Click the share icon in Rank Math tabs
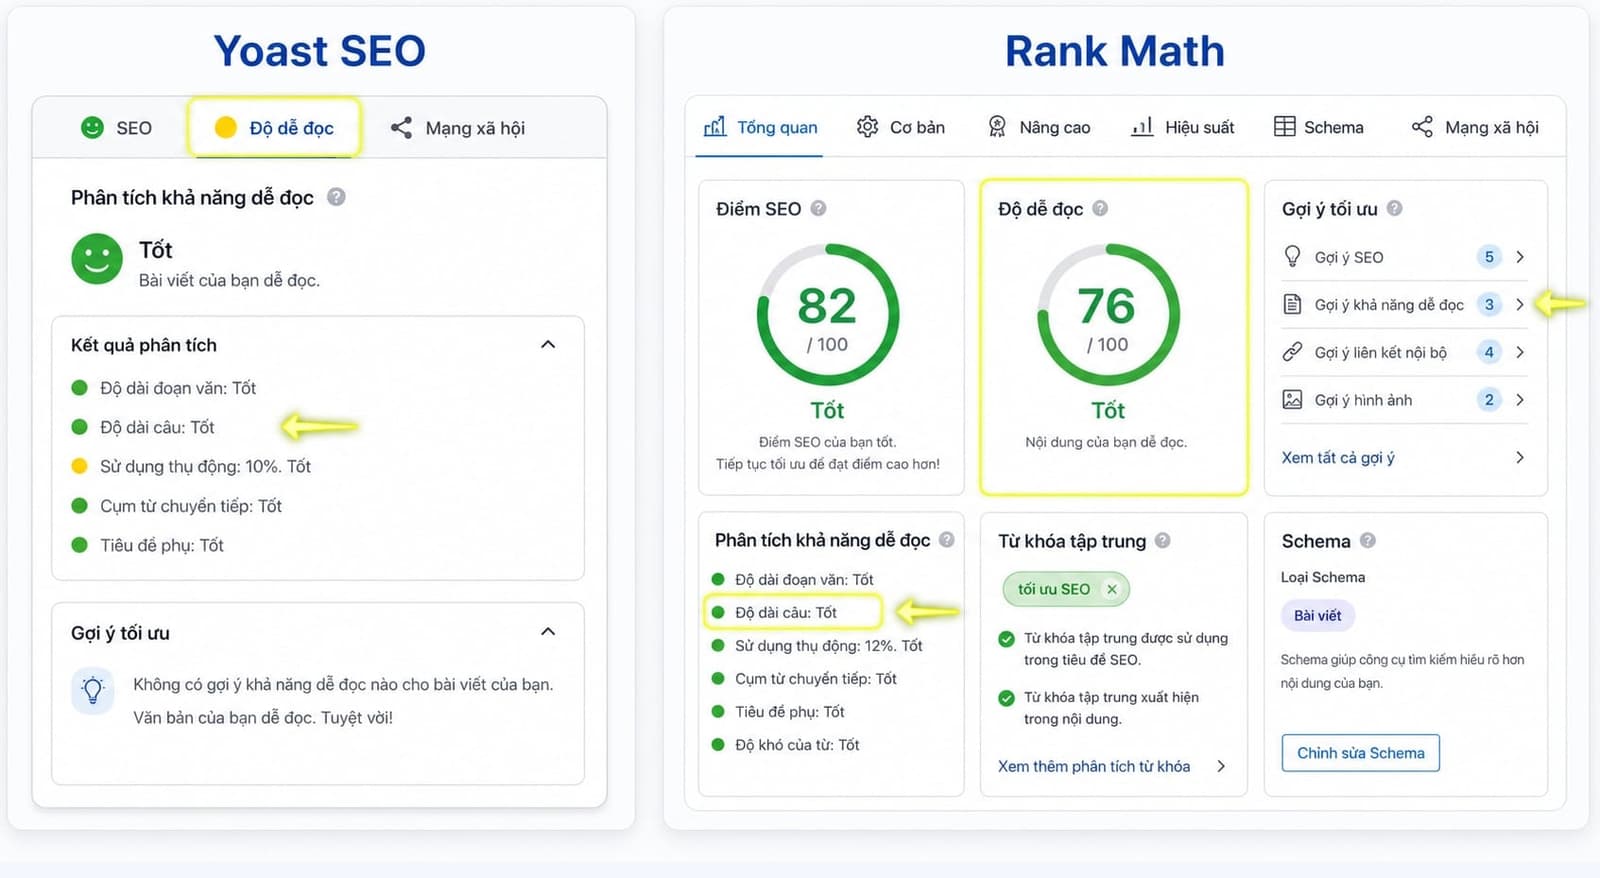This screenshot has width=1600, height=878. coord(1422,126)
